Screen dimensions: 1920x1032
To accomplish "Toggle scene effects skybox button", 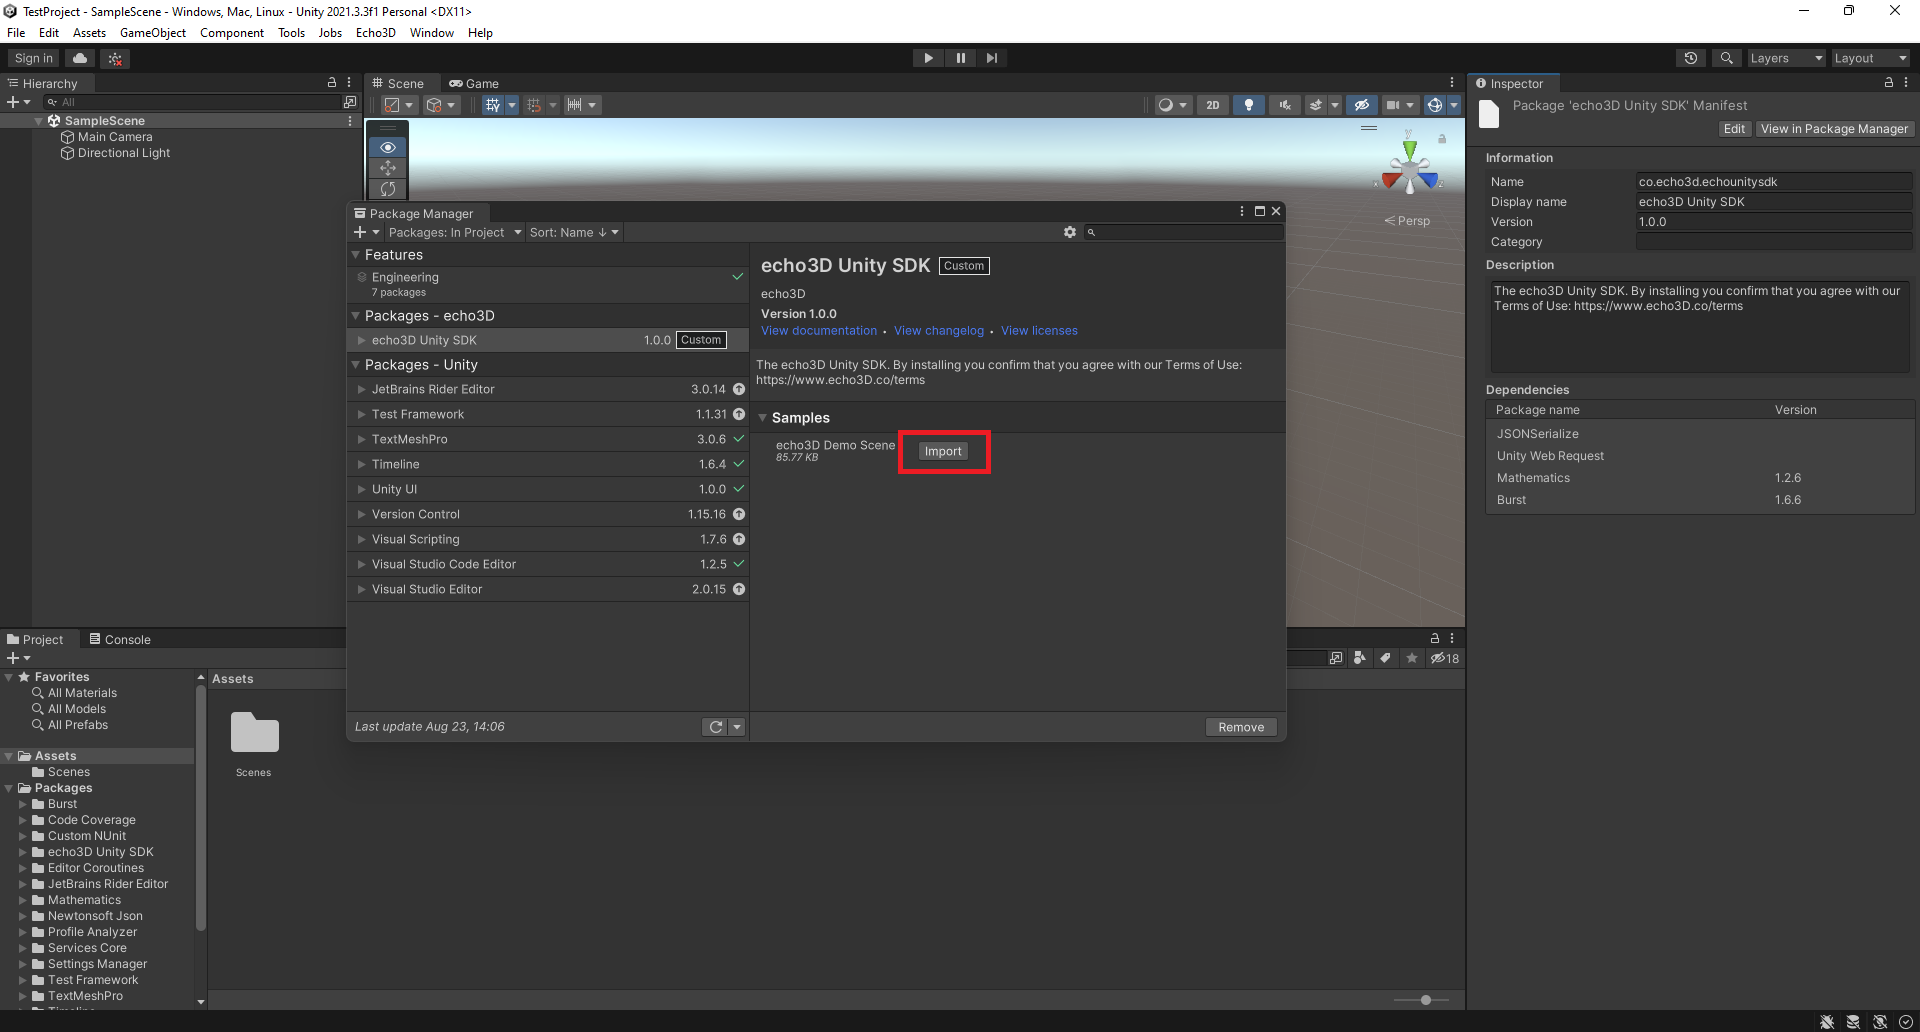I will tap(1316, 105).
